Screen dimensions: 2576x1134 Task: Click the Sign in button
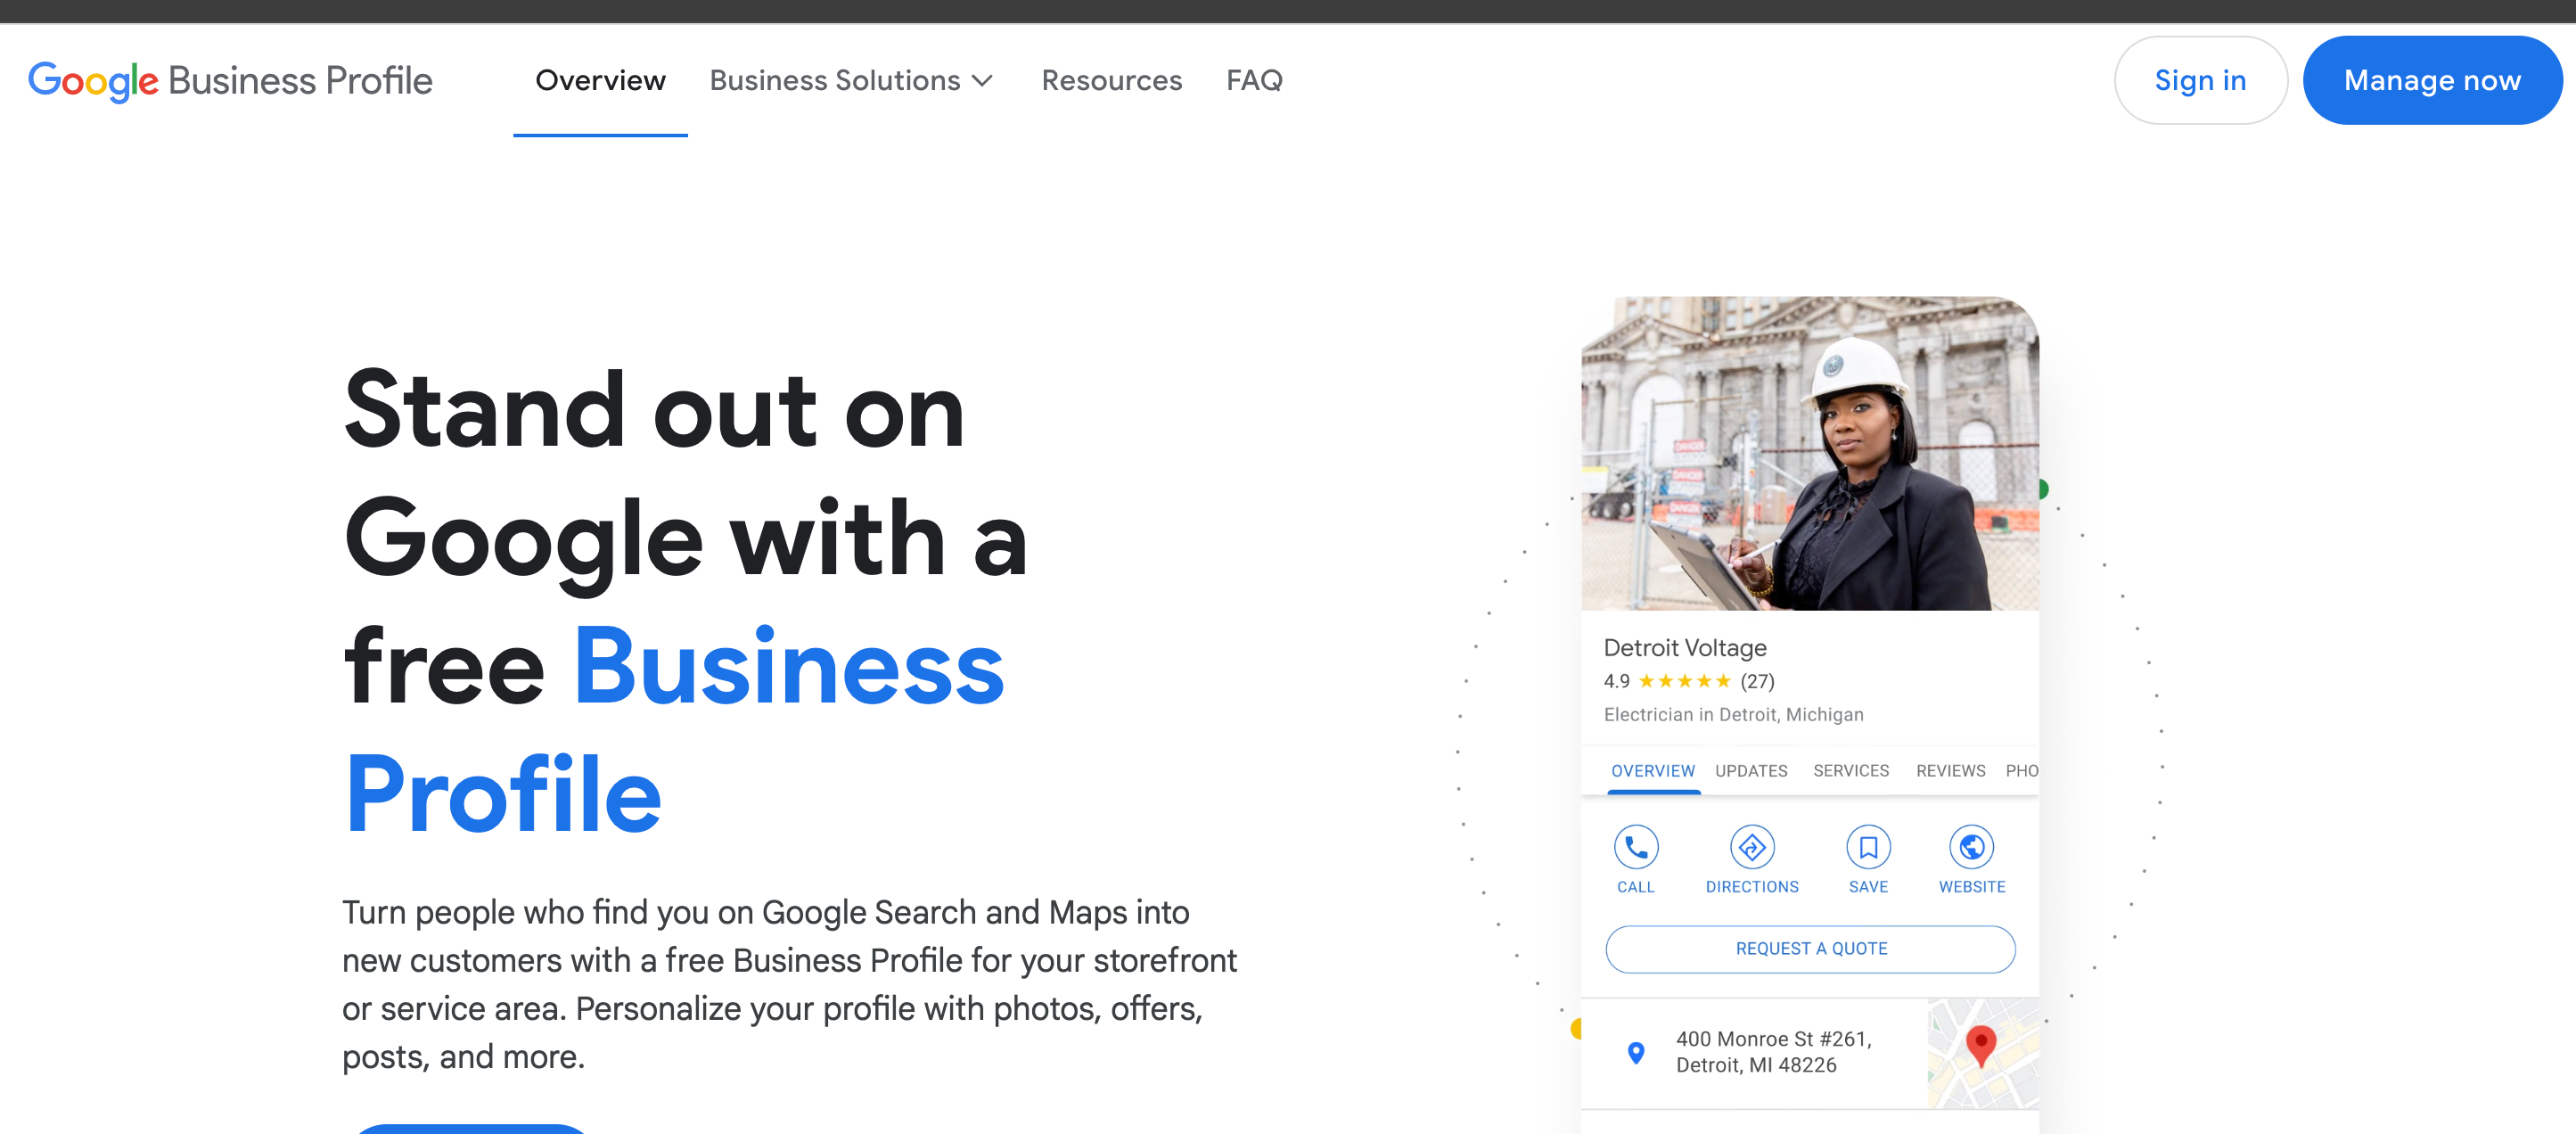pos(2200,80)
